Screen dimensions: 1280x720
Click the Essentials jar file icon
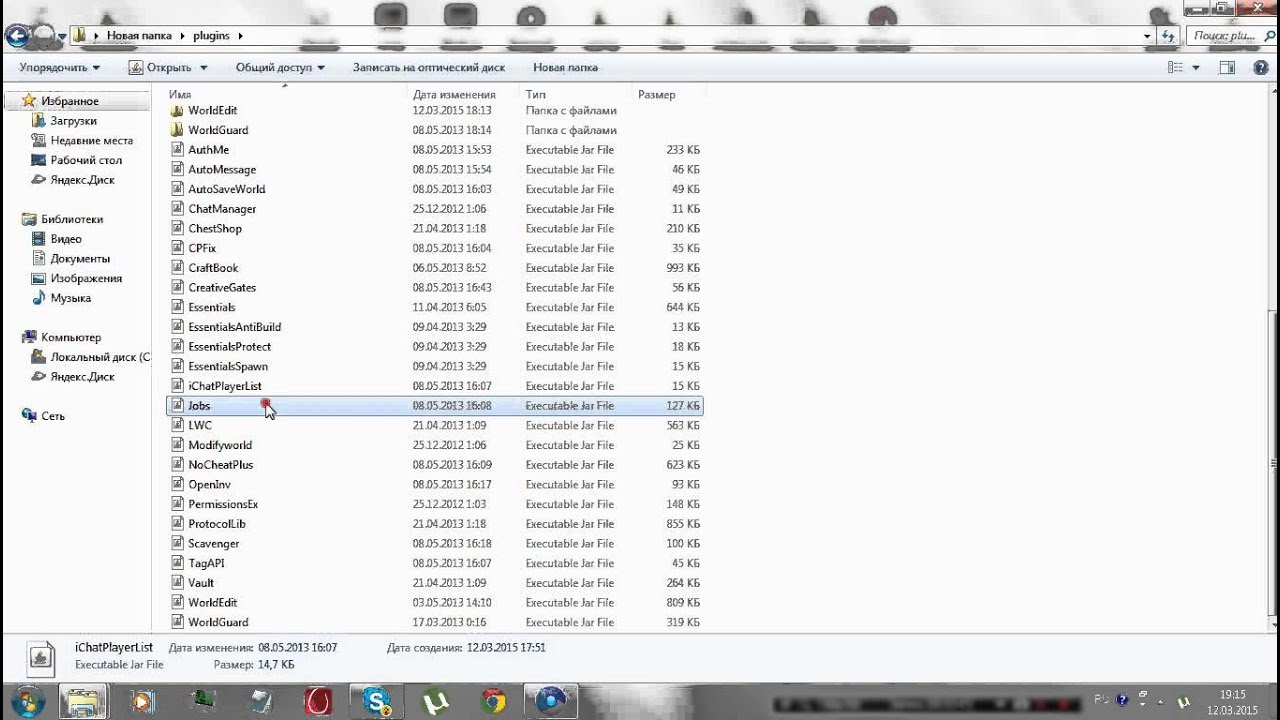(177, 307)
